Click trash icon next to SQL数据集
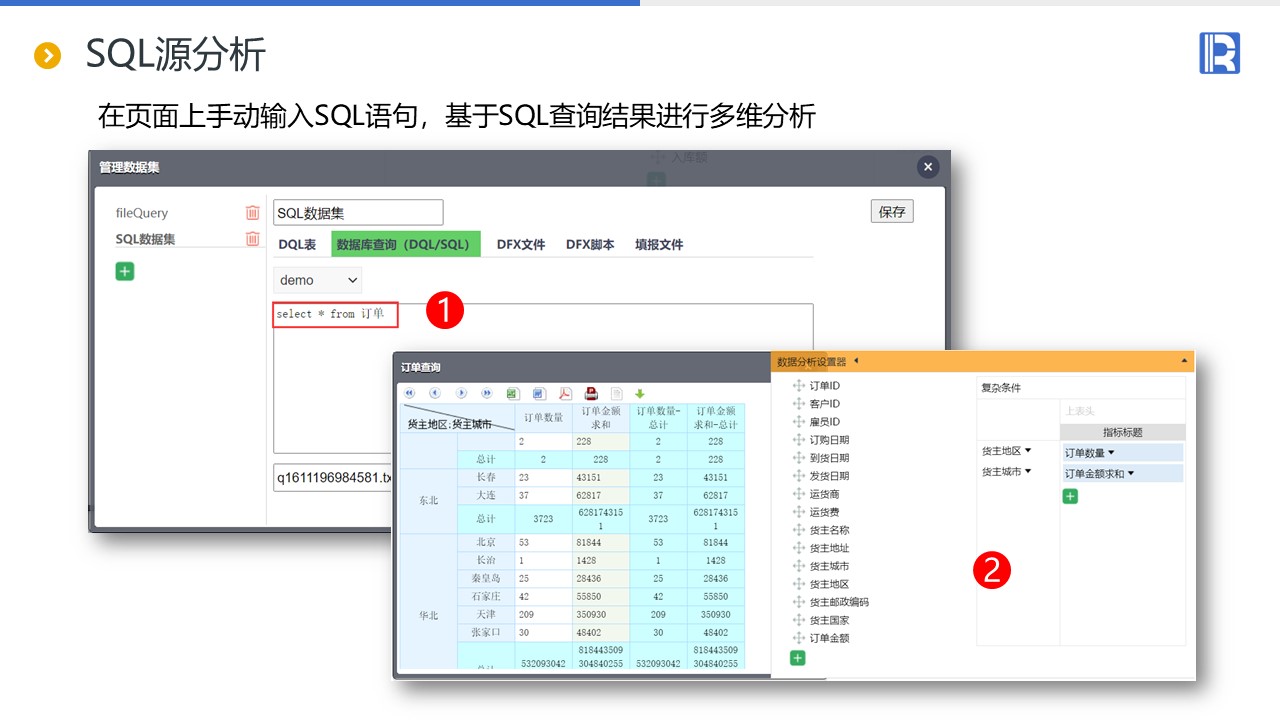Screen dimensions: 1280x720 click(252, 239)
